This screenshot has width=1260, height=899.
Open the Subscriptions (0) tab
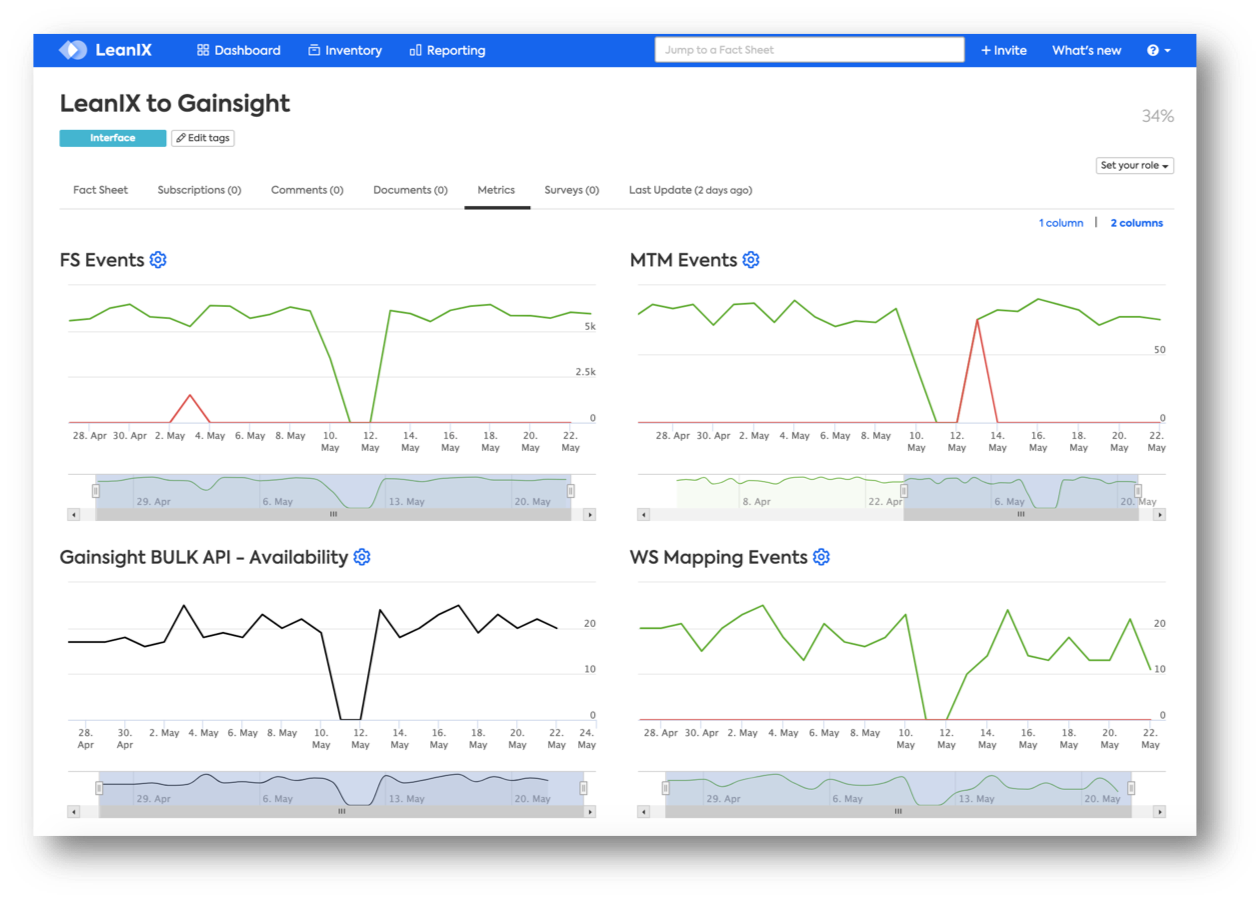point(199,190)
